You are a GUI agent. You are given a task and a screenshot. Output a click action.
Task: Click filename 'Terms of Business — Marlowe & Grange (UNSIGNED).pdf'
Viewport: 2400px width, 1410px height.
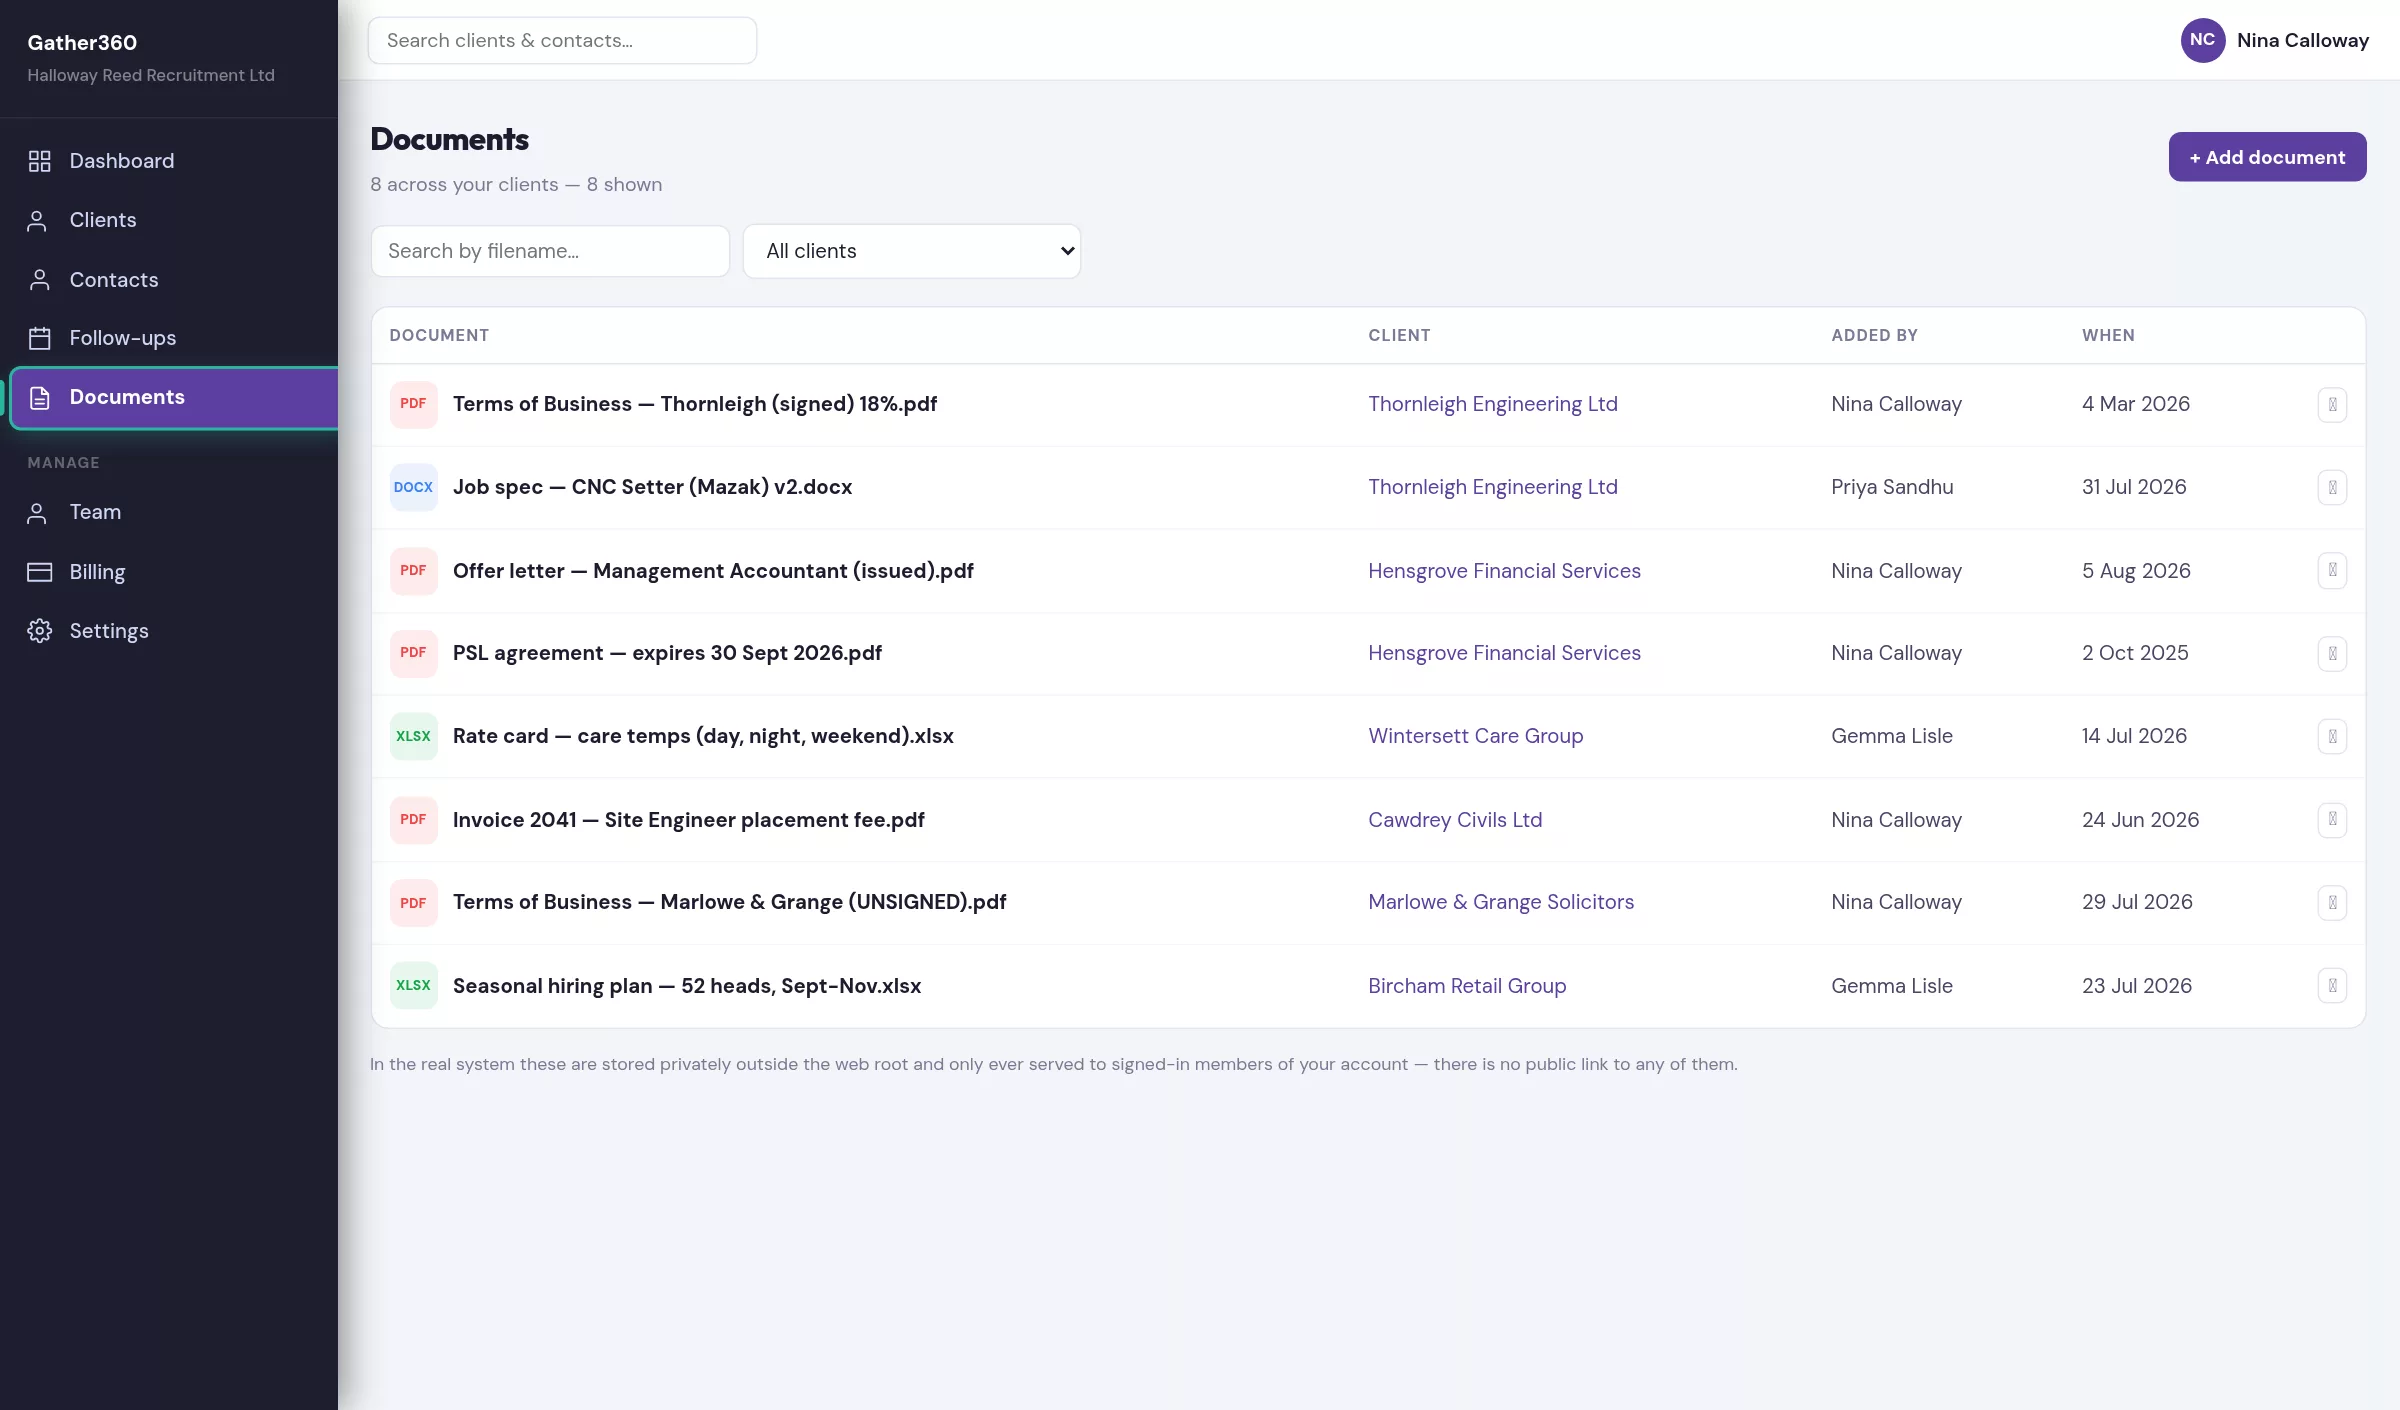coord(729,902)
